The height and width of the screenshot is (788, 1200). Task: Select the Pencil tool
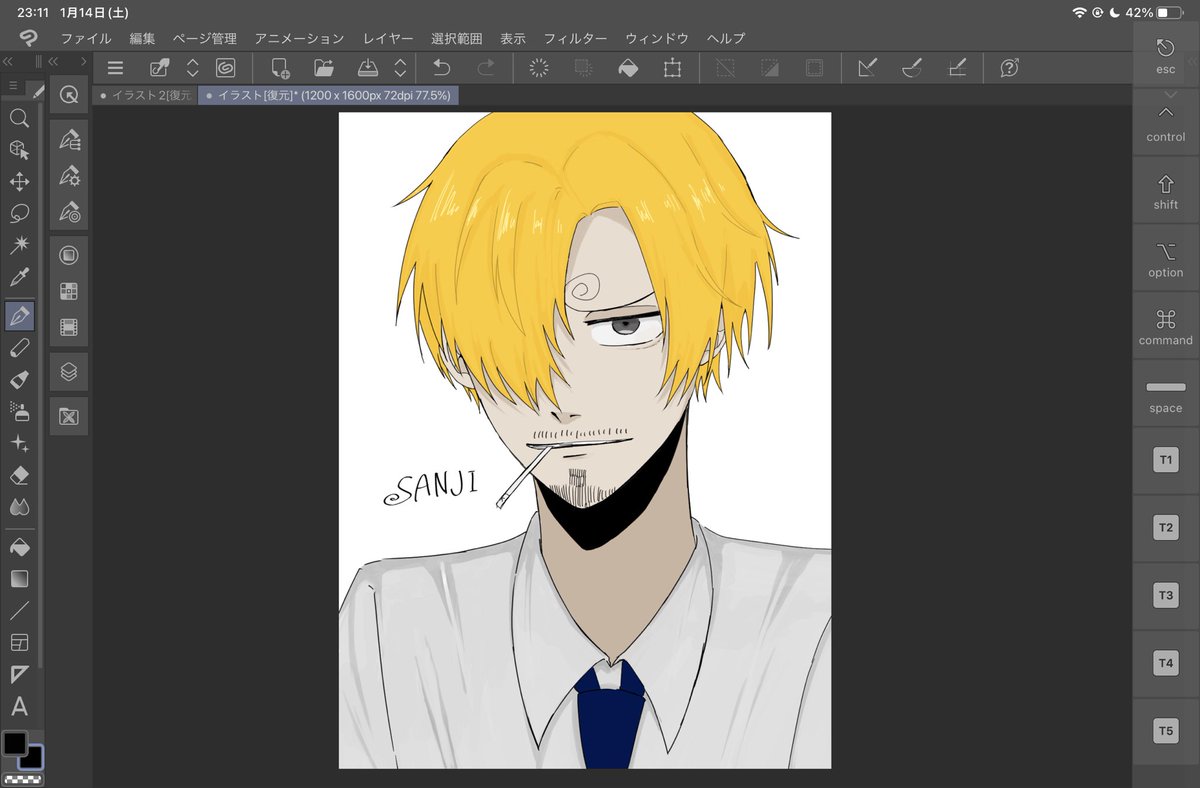(x=19, y=348)
